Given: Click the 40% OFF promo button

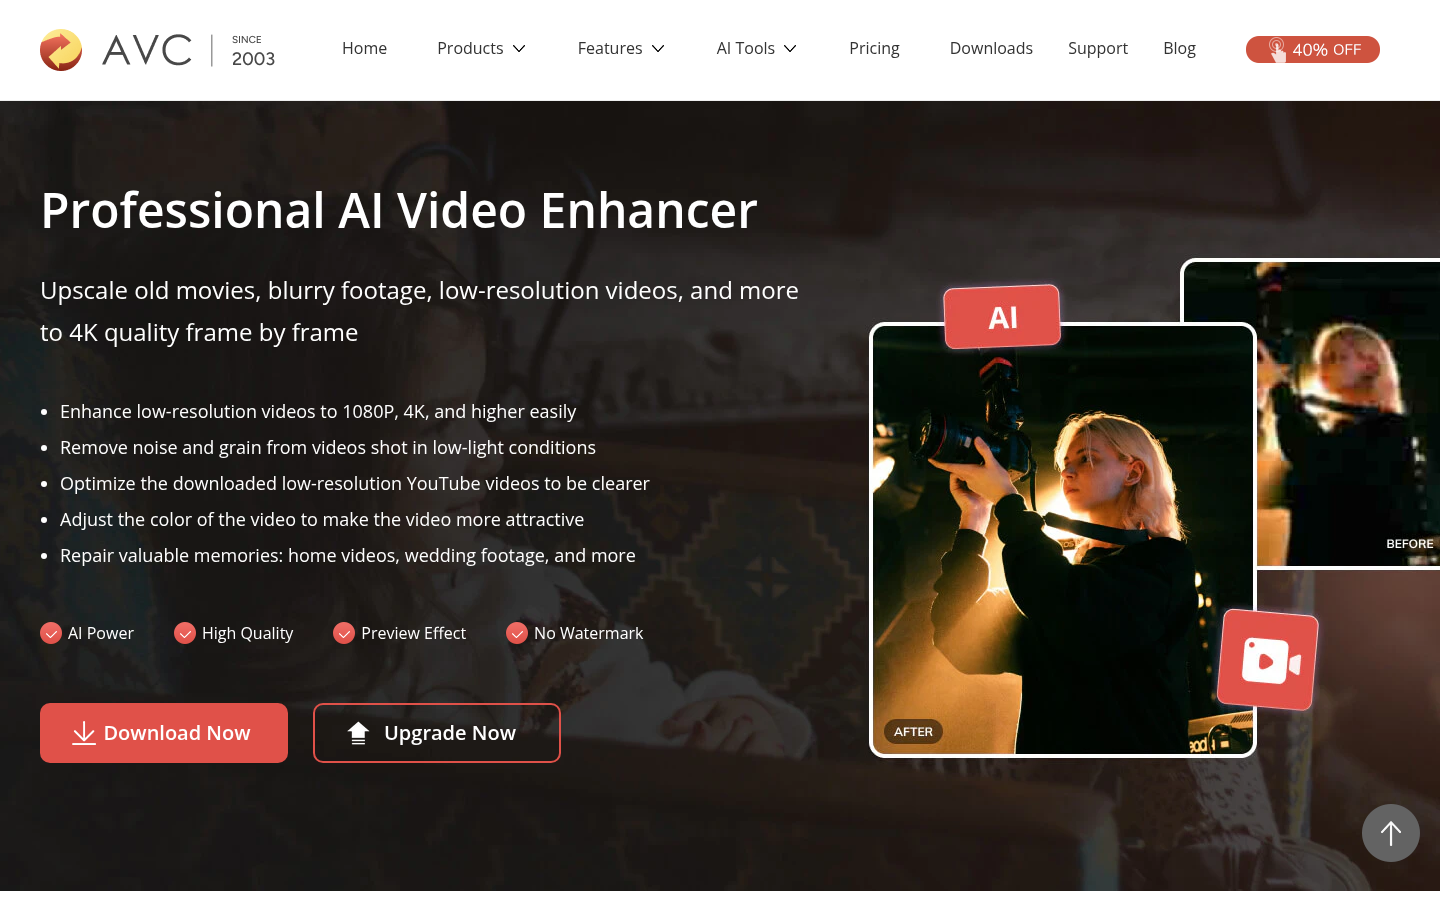Looking at the screenshot, I should [x=1313, y=49].
